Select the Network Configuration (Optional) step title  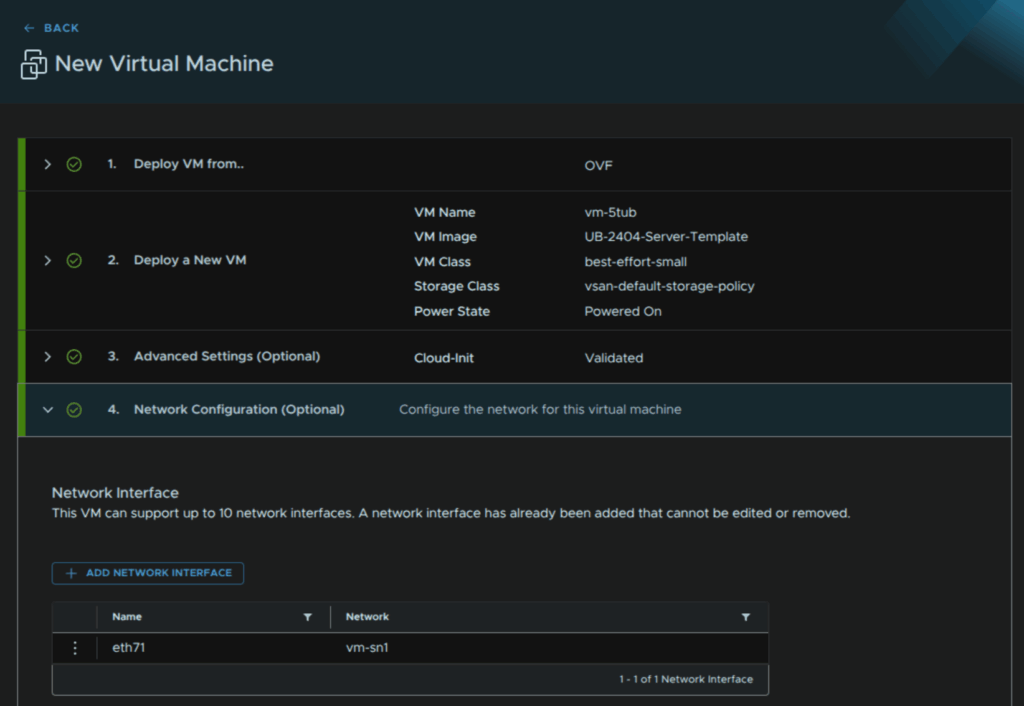(239, 409)
